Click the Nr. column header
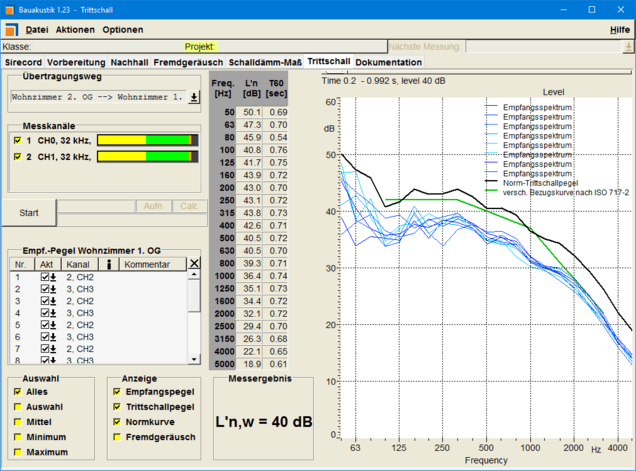 pos(21,264)
